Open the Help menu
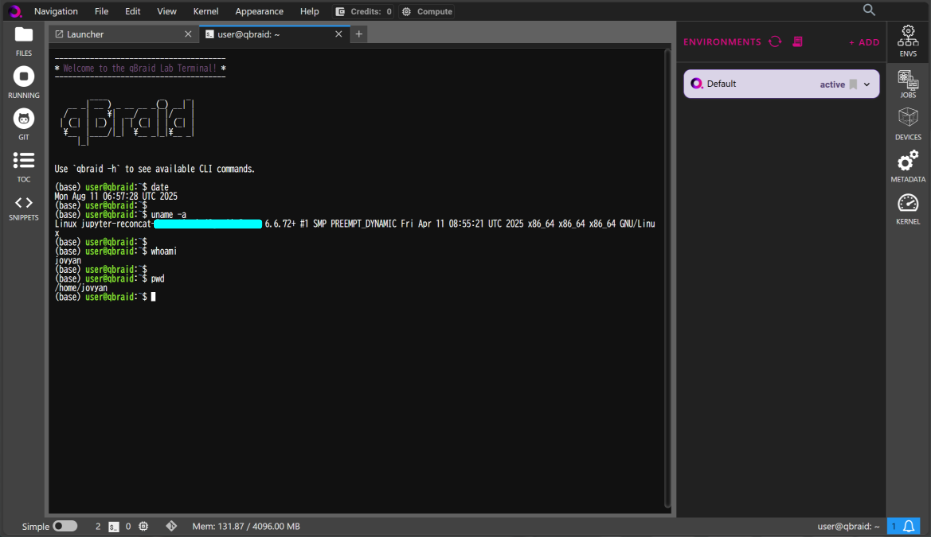Viewport: 931px width, 537px height. 309,11
